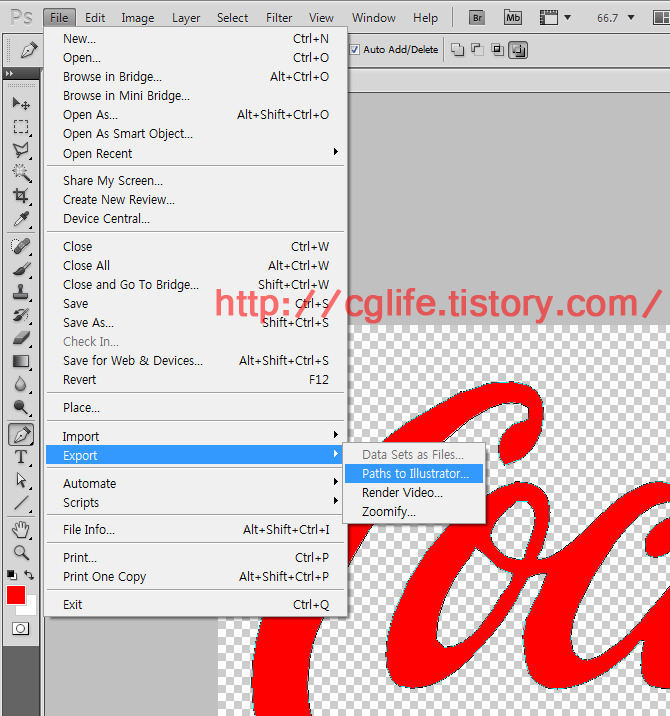Click the red foreground color swatch
The width and height of the screenshot is (670, 716).
[x=16, y=595]
